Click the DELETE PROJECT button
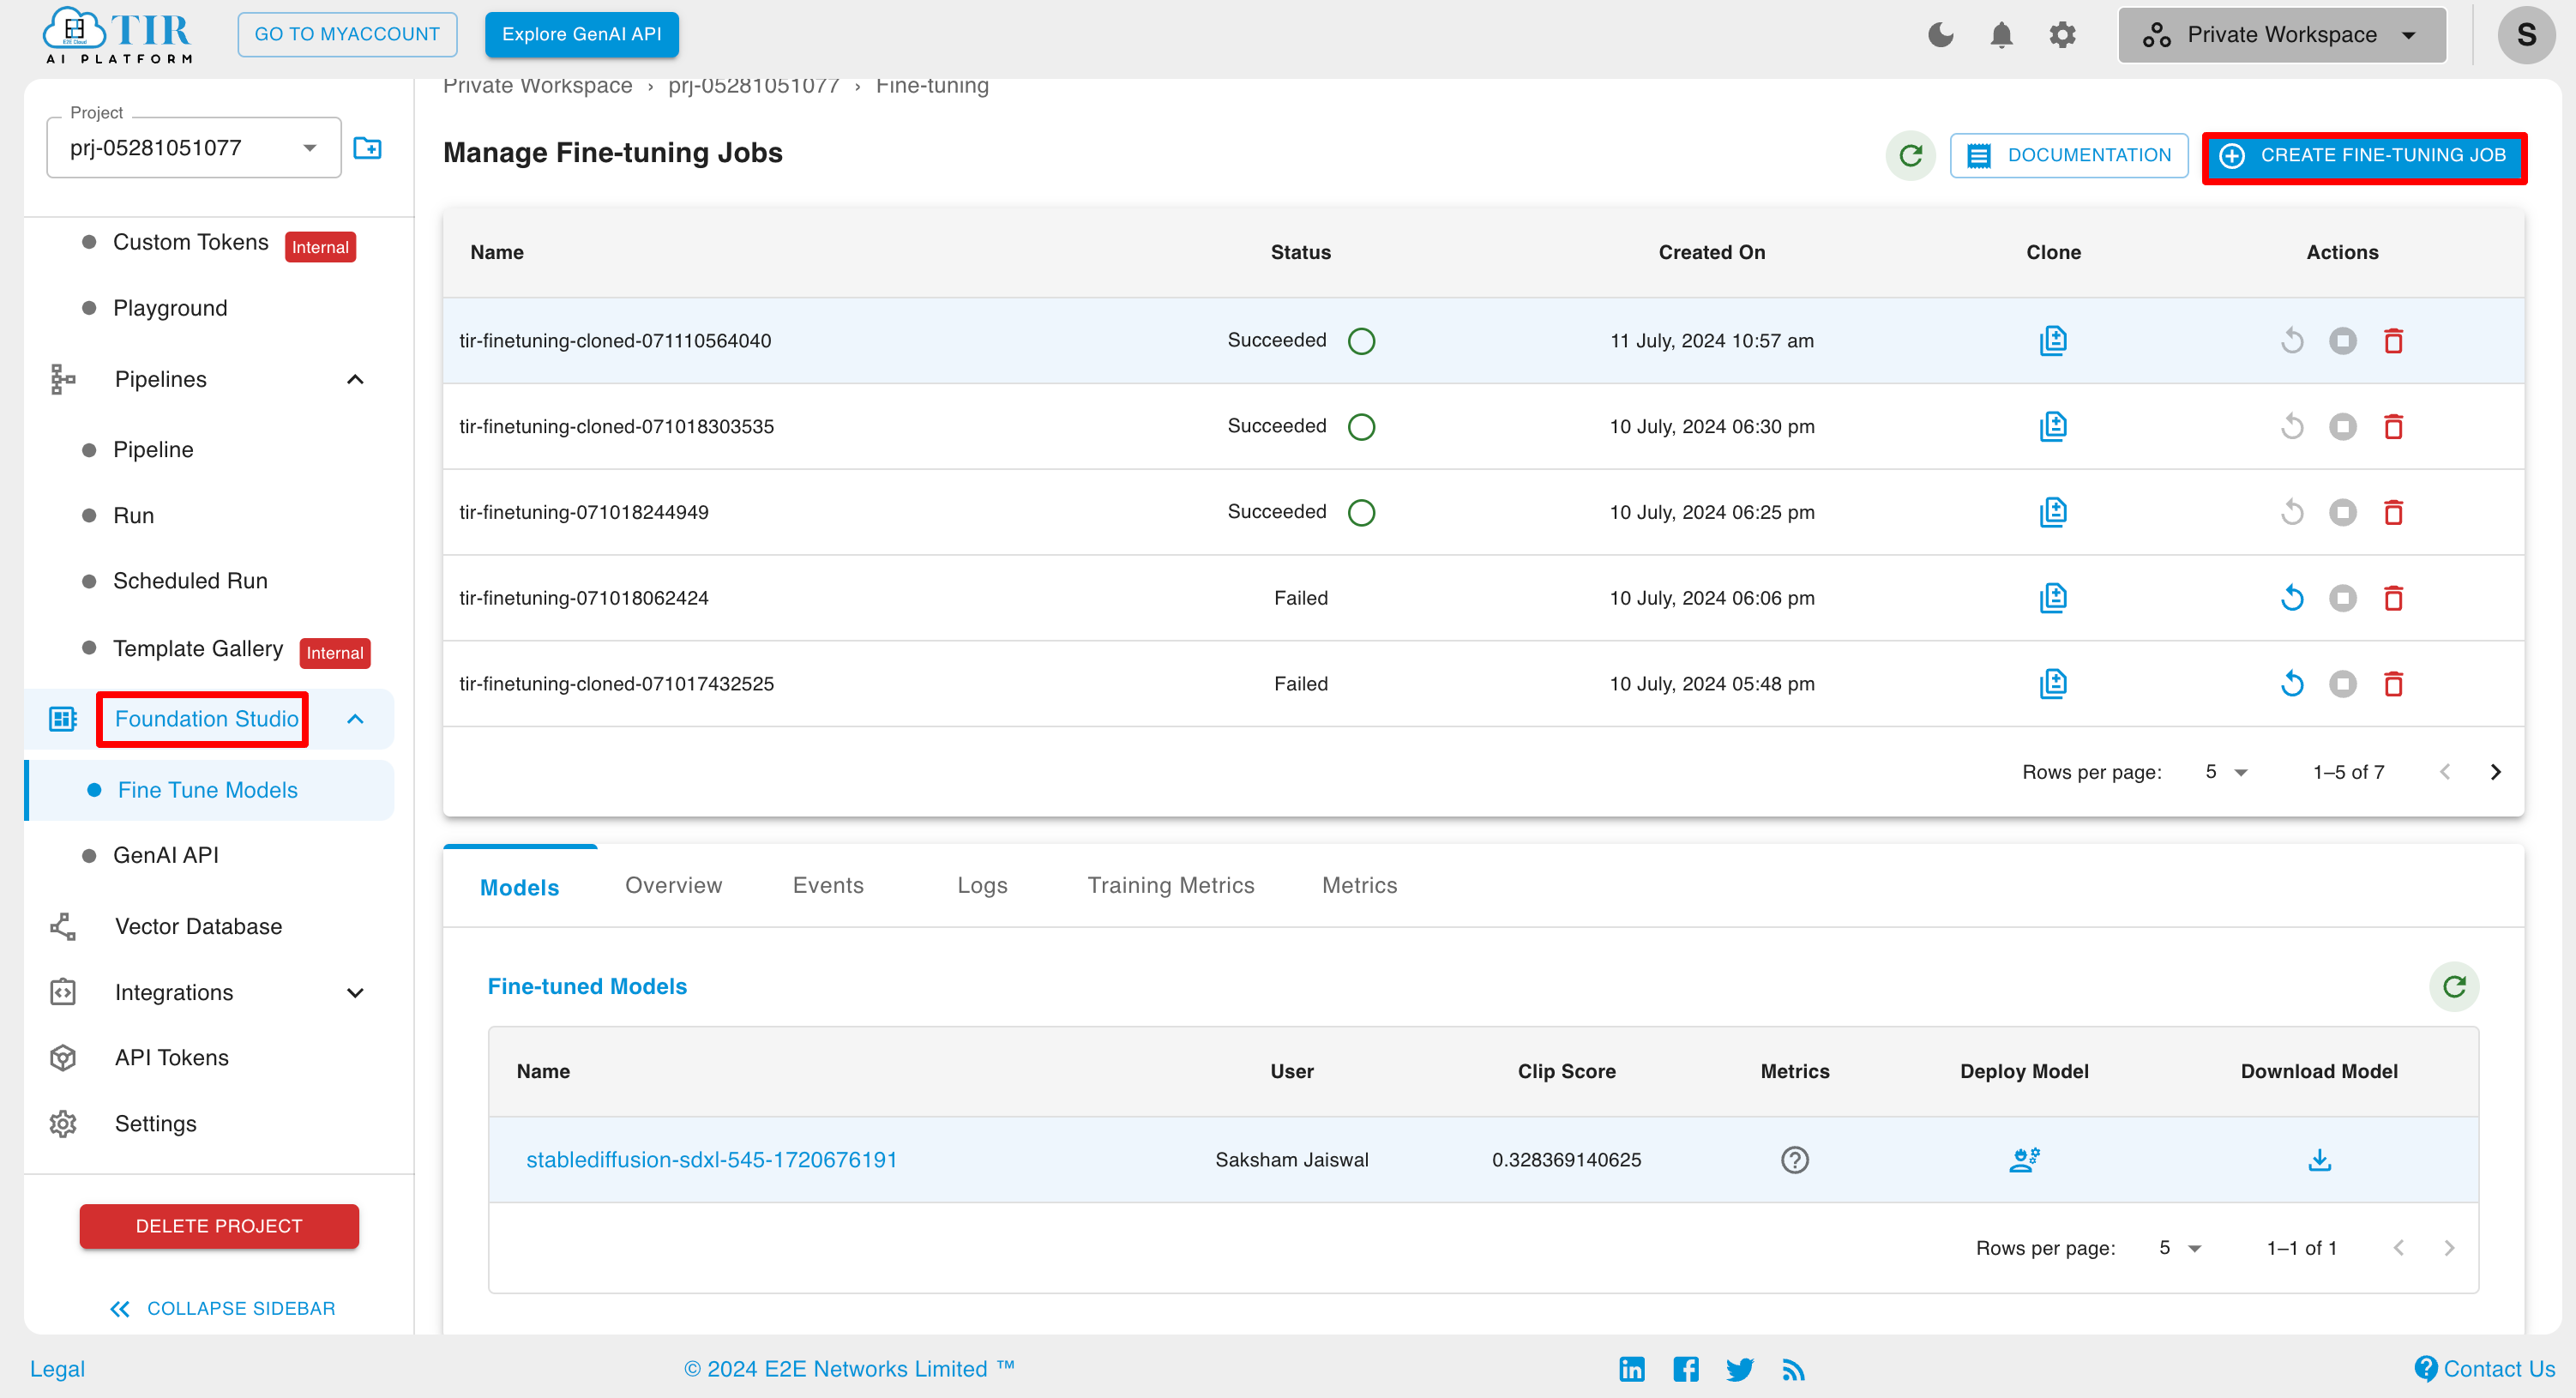 (x=219, y=1226)
